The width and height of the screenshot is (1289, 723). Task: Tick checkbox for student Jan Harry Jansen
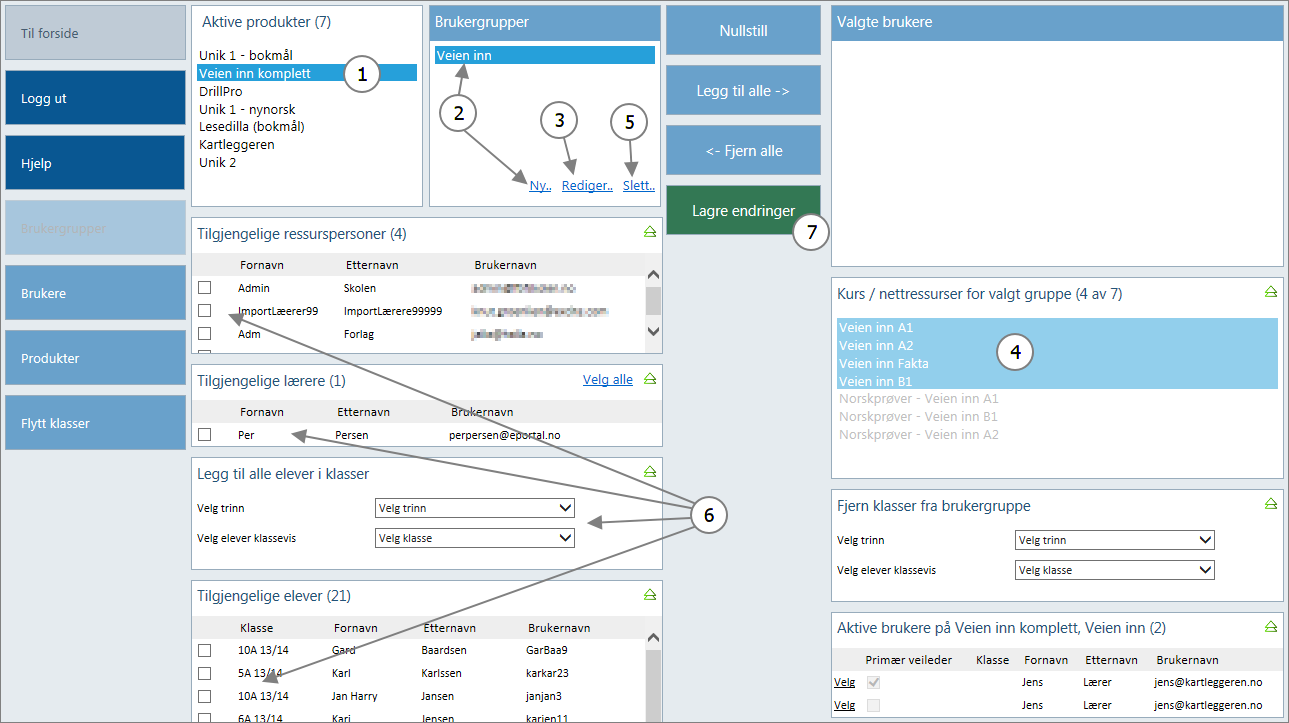click(205, 696)
